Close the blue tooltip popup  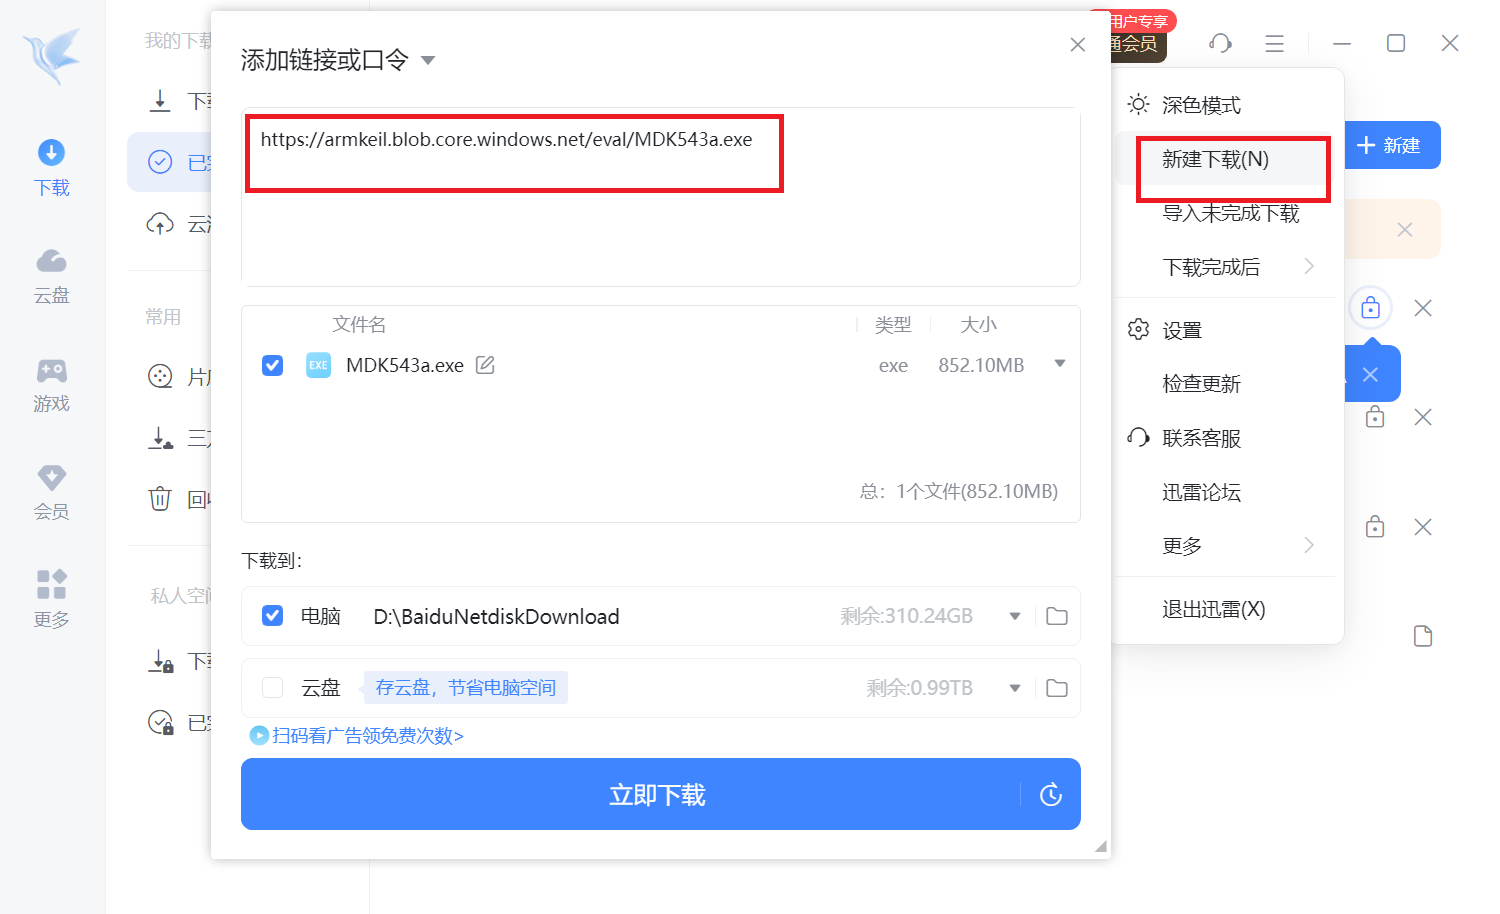click(x=1371, y=374)
